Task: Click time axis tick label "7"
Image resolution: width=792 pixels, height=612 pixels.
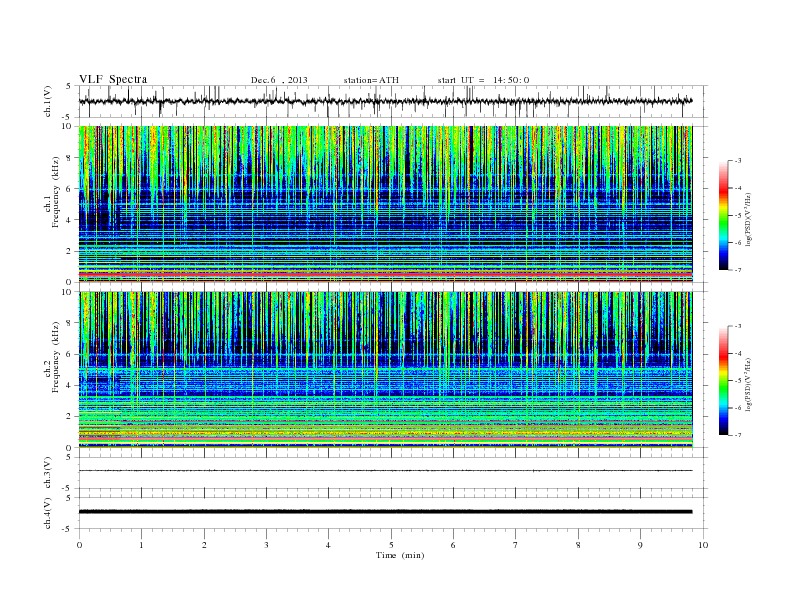Action: coord(516,545)
